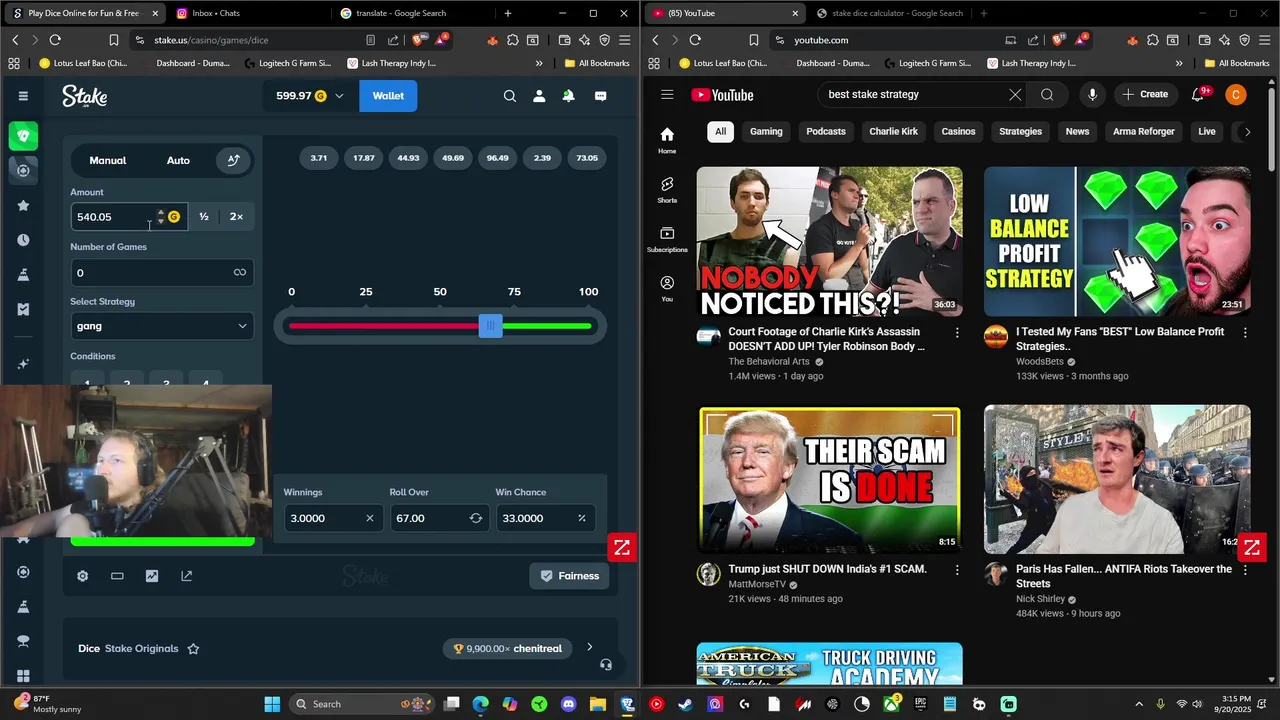Double the bet amount with 2×
The width and height of the screenshot is (1280, 720).
point(236,217)
